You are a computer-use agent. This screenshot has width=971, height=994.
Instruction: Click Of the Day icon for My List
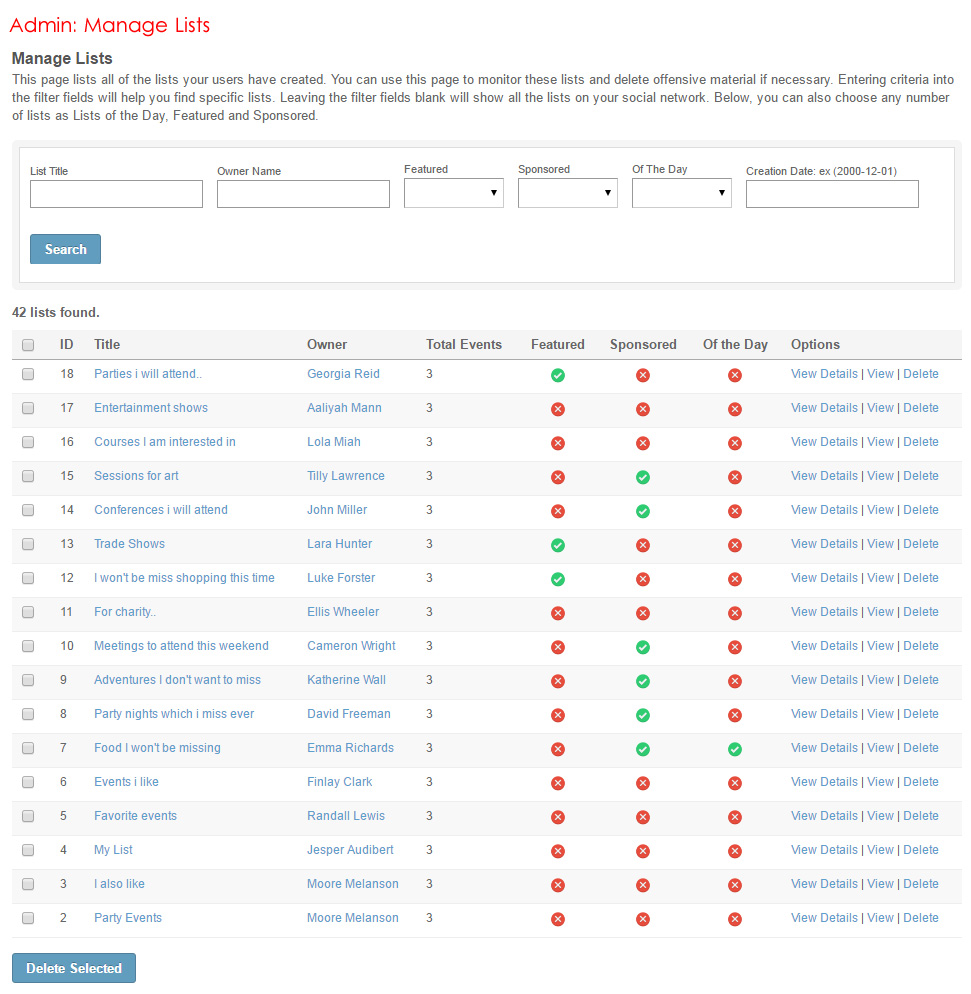(735, 851)
